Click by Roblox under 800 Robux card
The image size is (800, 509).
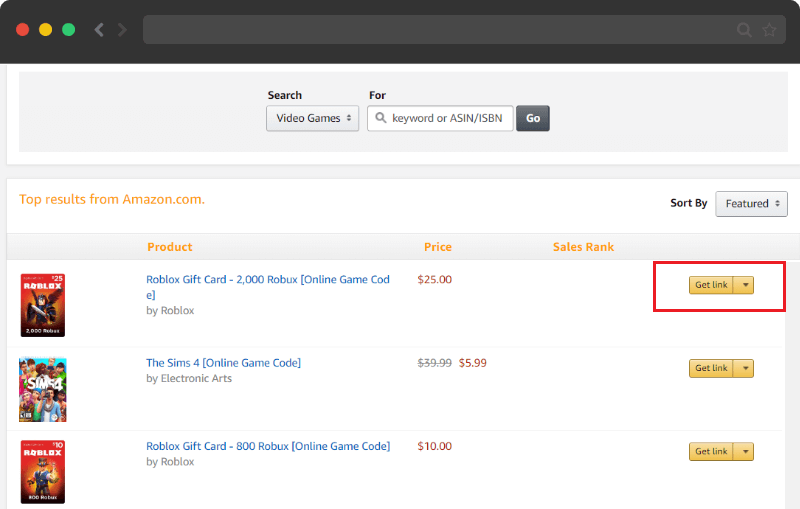[x=170, y=462]
